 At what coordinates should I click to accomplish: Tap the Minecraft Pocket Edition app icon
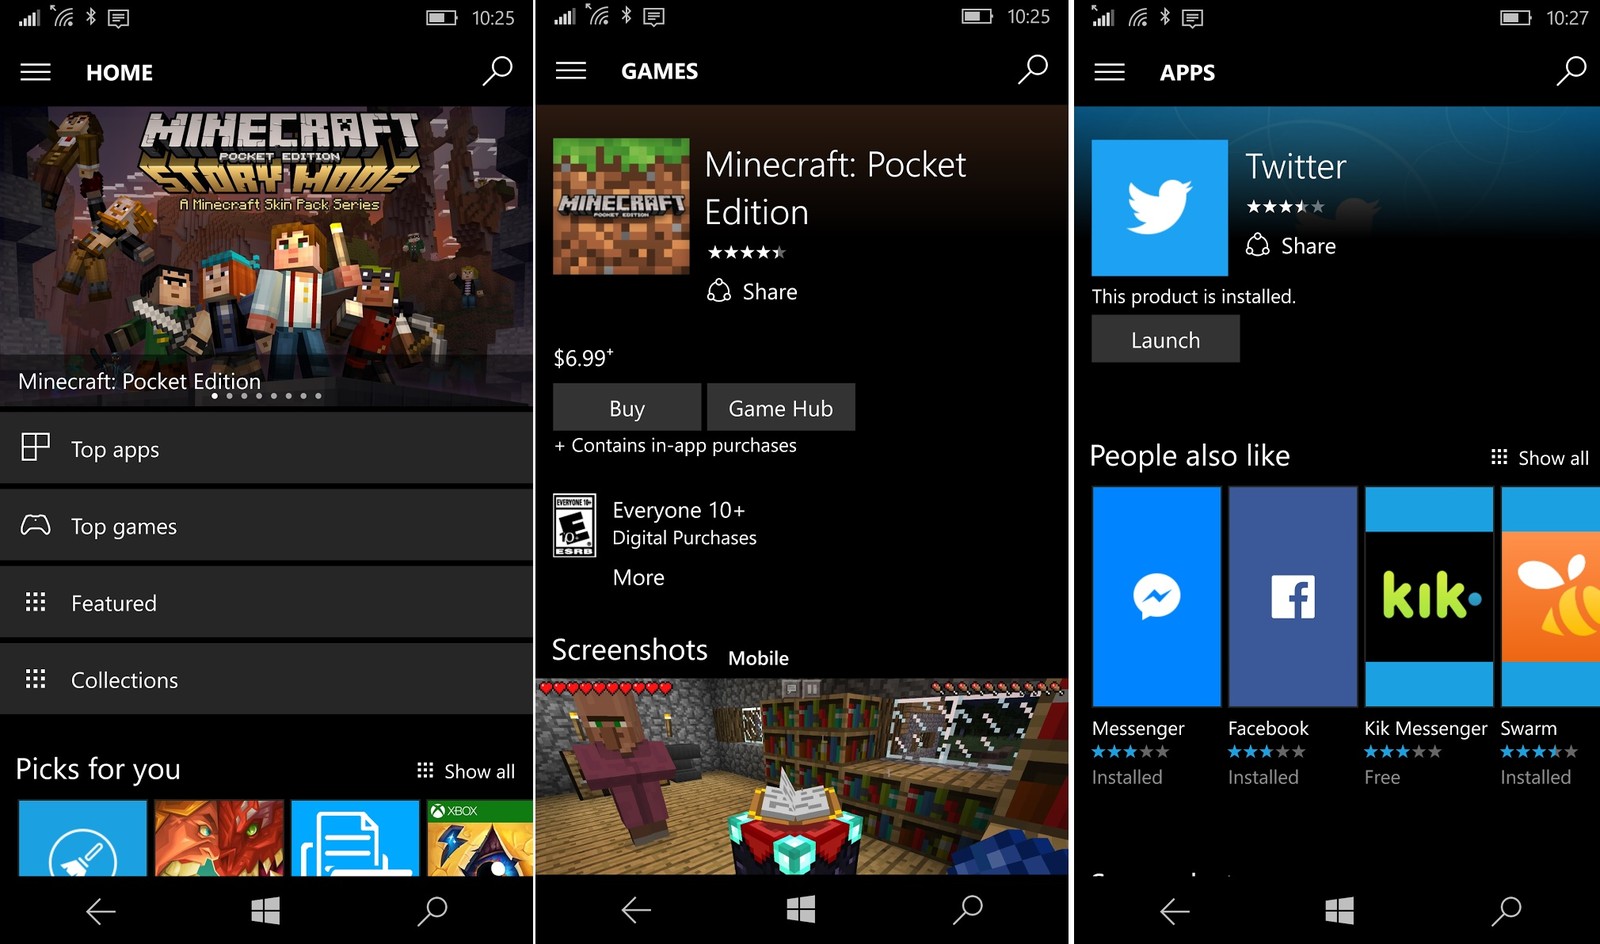coord(621,206)
